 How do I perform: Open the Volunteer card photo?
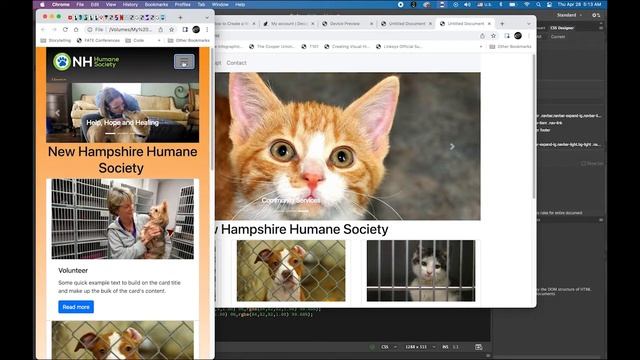[122, 219]
